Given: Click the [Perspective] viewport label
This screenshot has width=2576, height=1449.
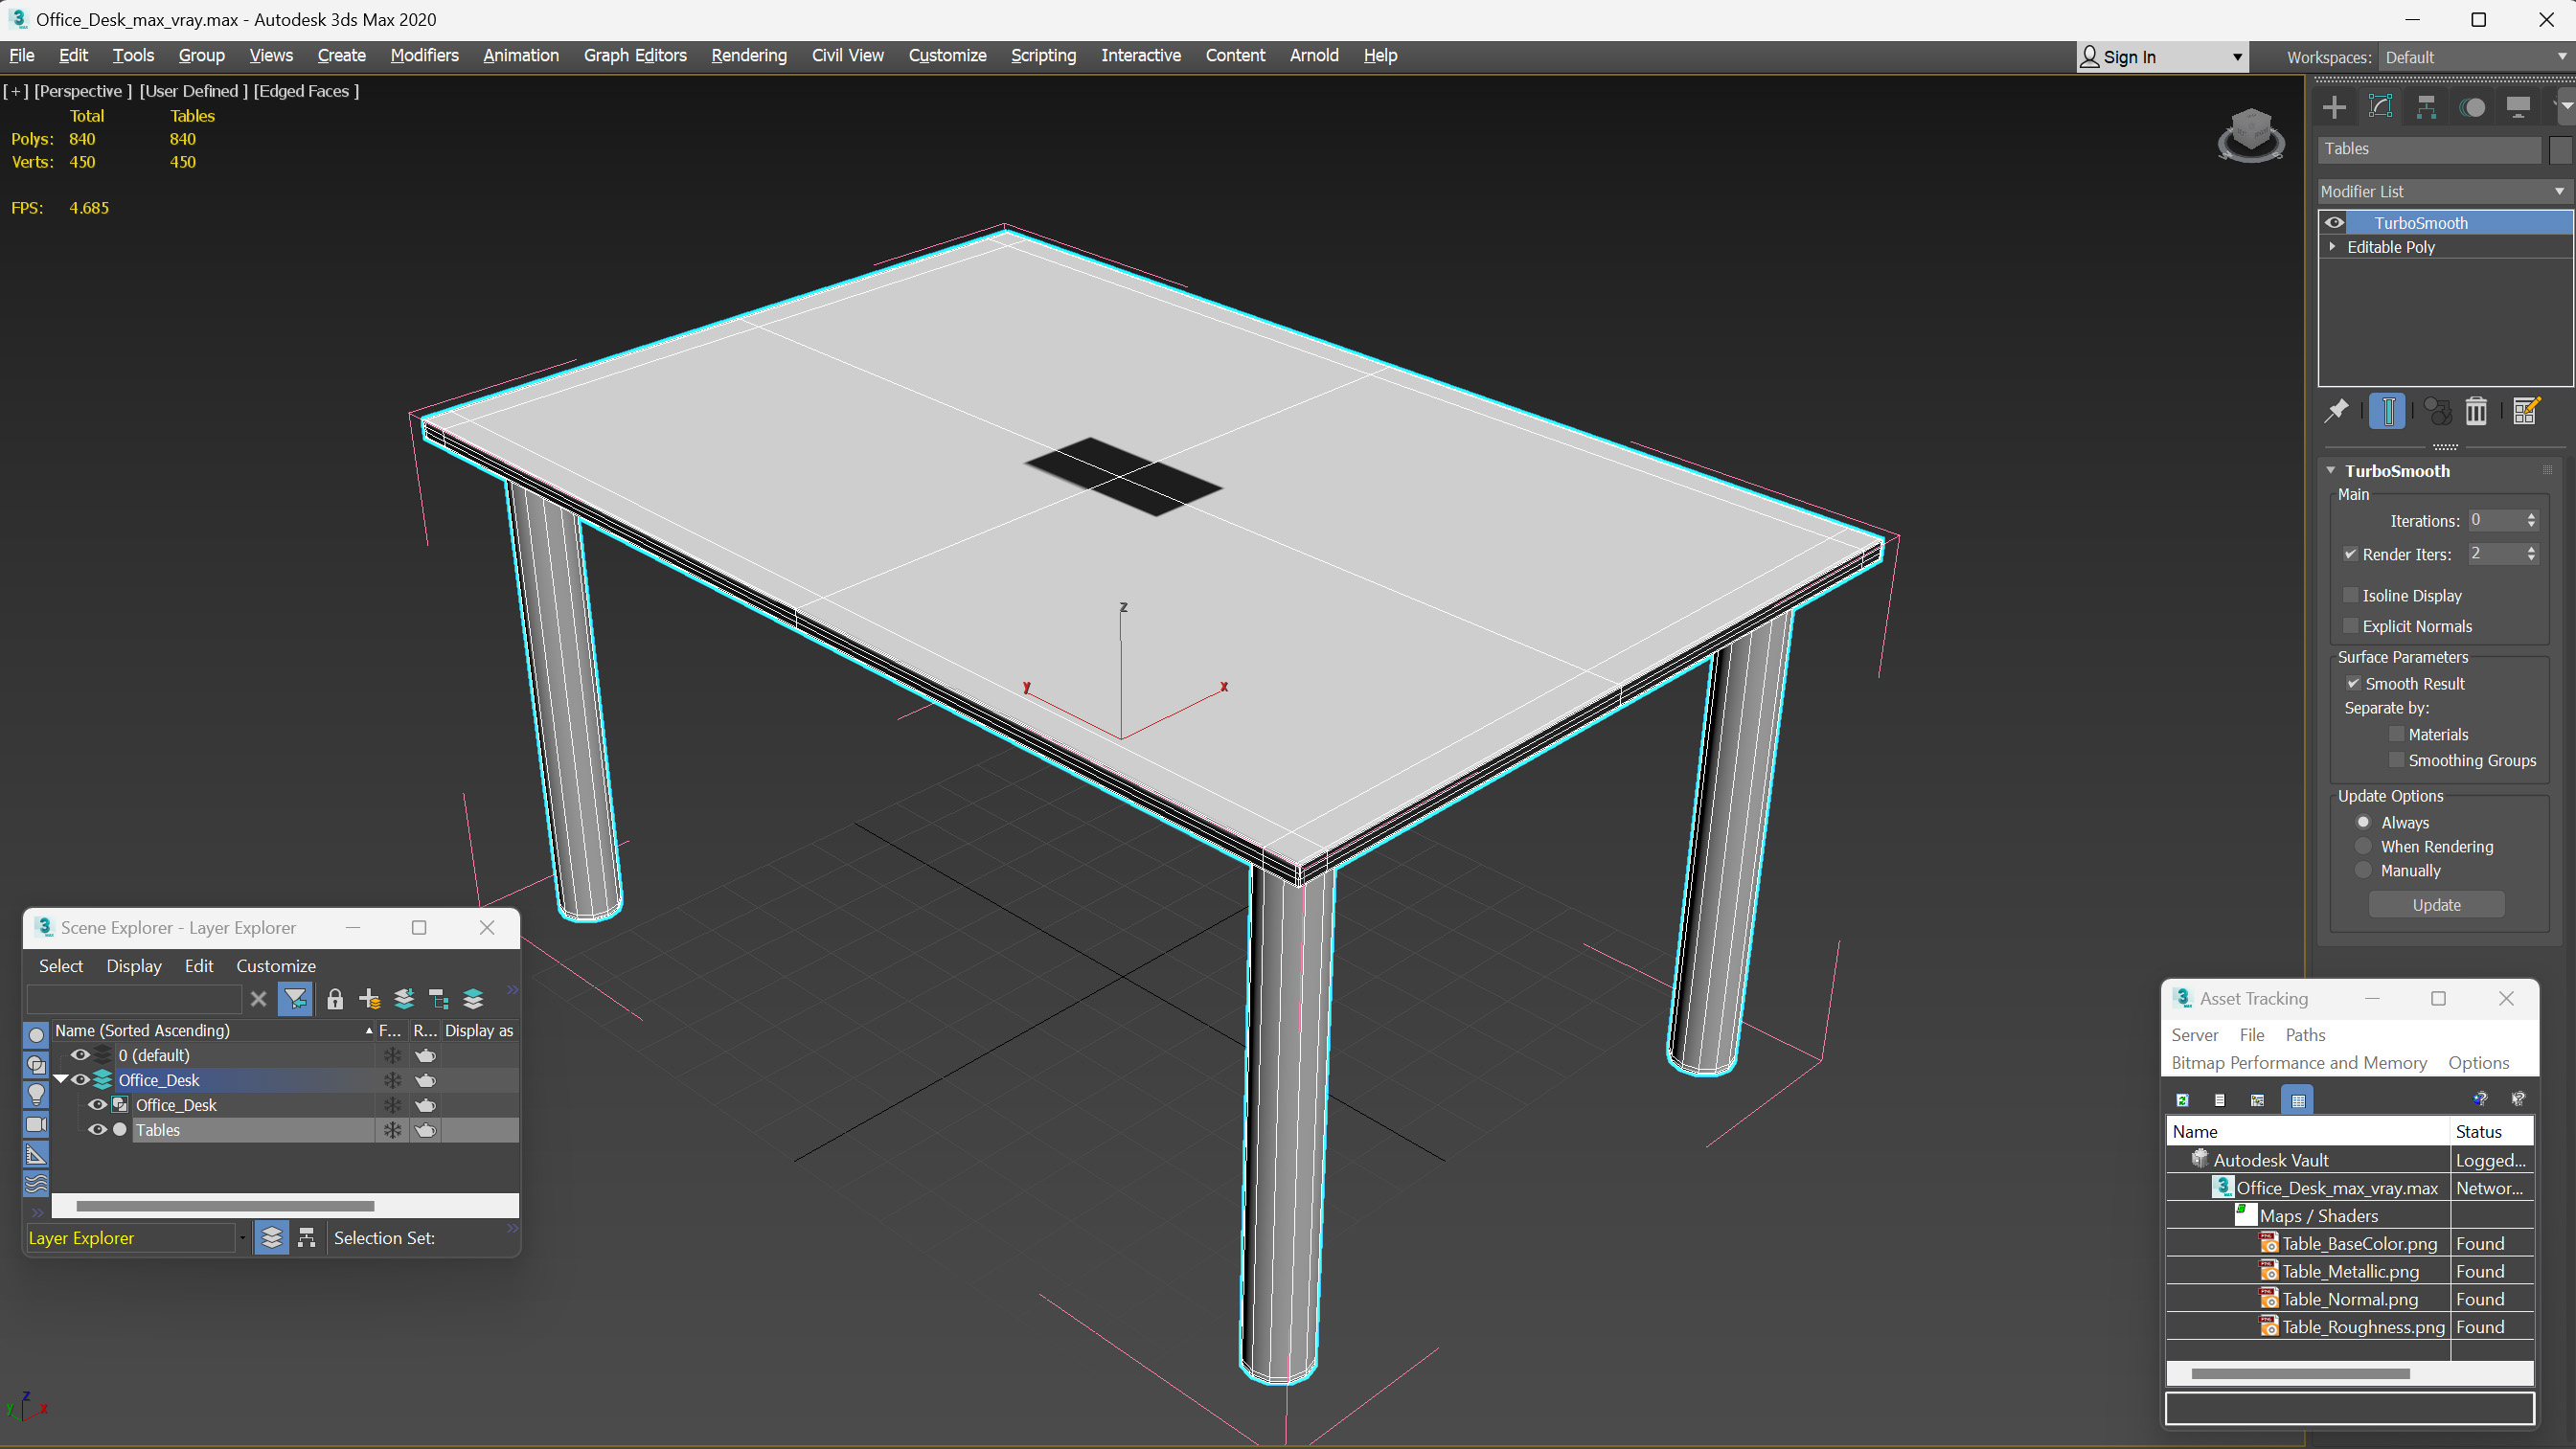Looking at the screenshot, I should coord(83,91).
